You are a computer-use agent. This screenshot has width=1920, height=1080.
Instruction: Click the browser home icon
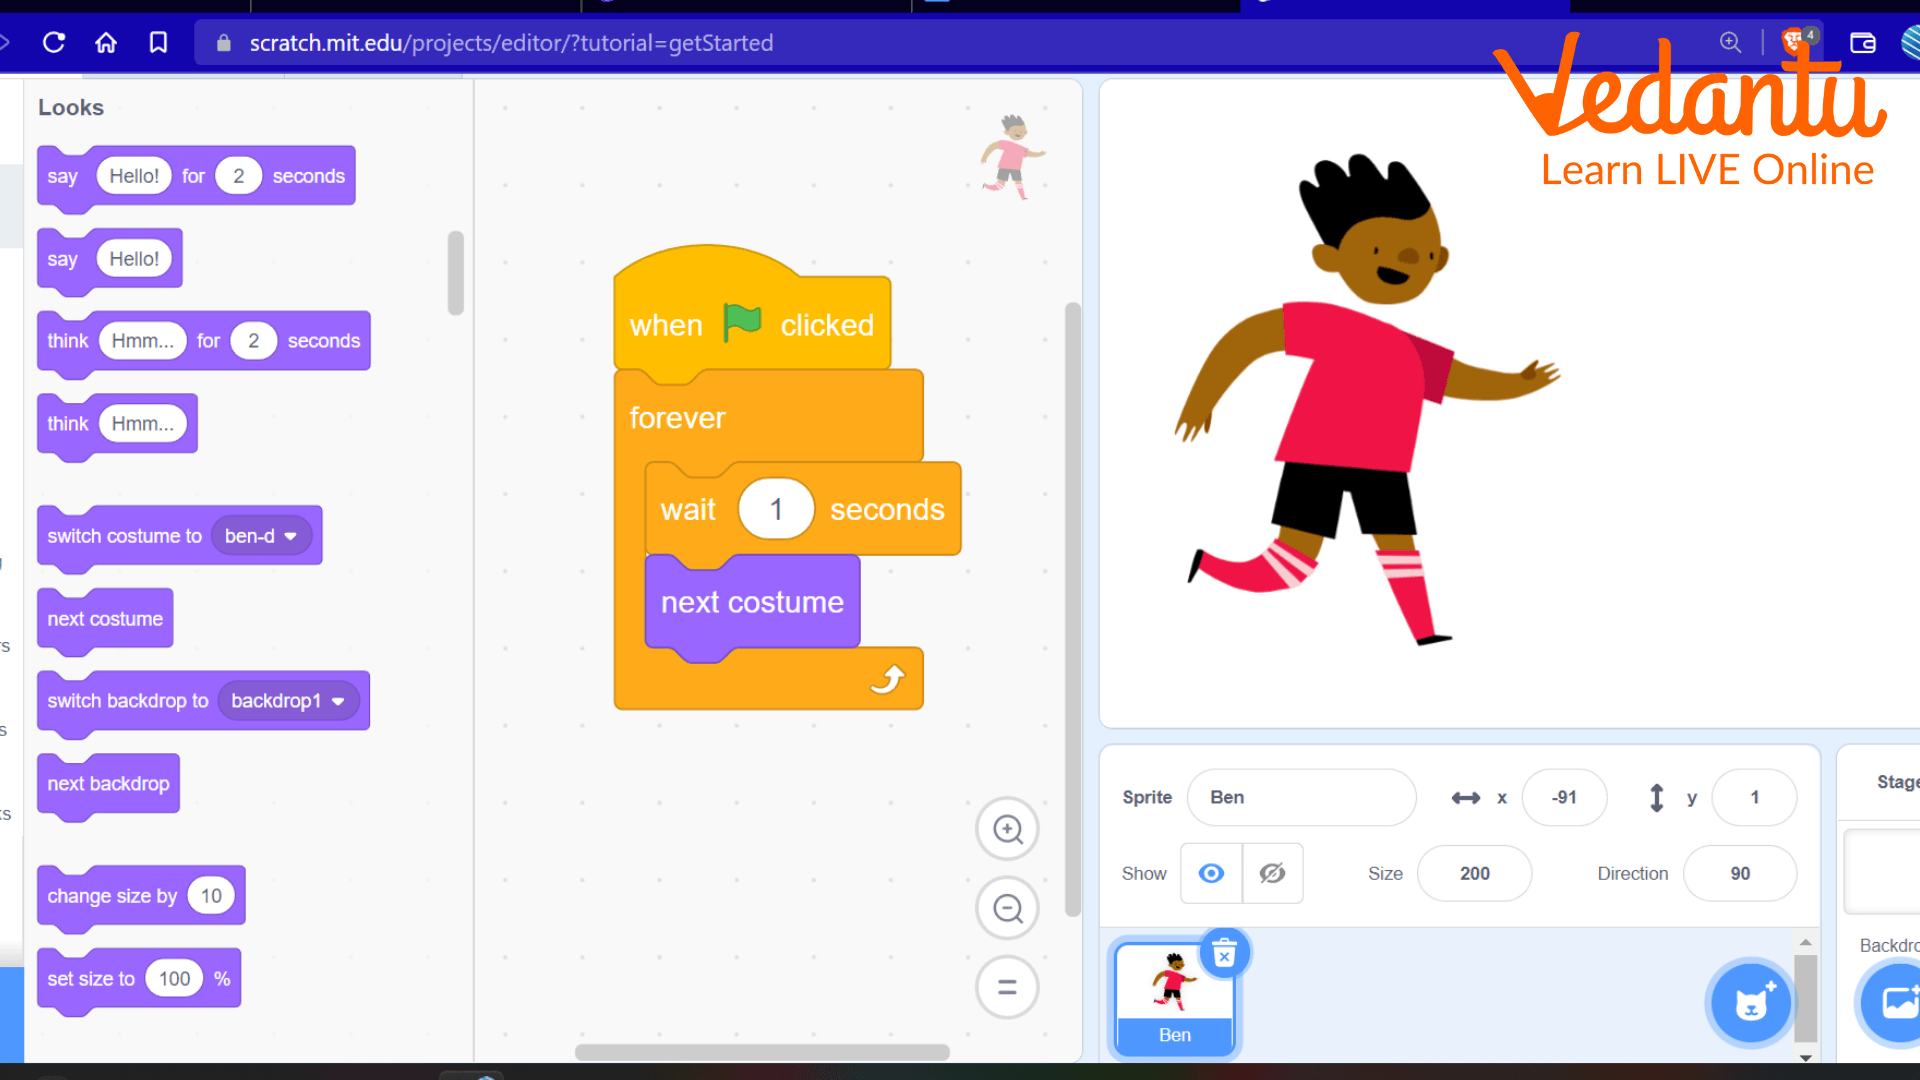click(x=106, y=43)
